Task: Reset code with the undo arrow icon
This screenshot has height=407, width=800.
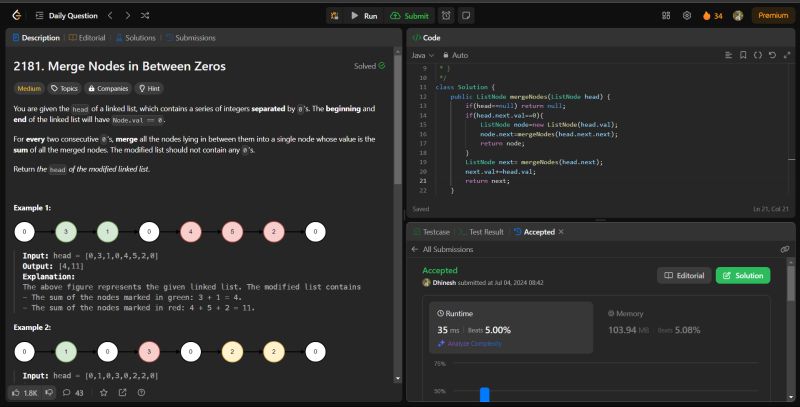Action: (x=771, y=55)
